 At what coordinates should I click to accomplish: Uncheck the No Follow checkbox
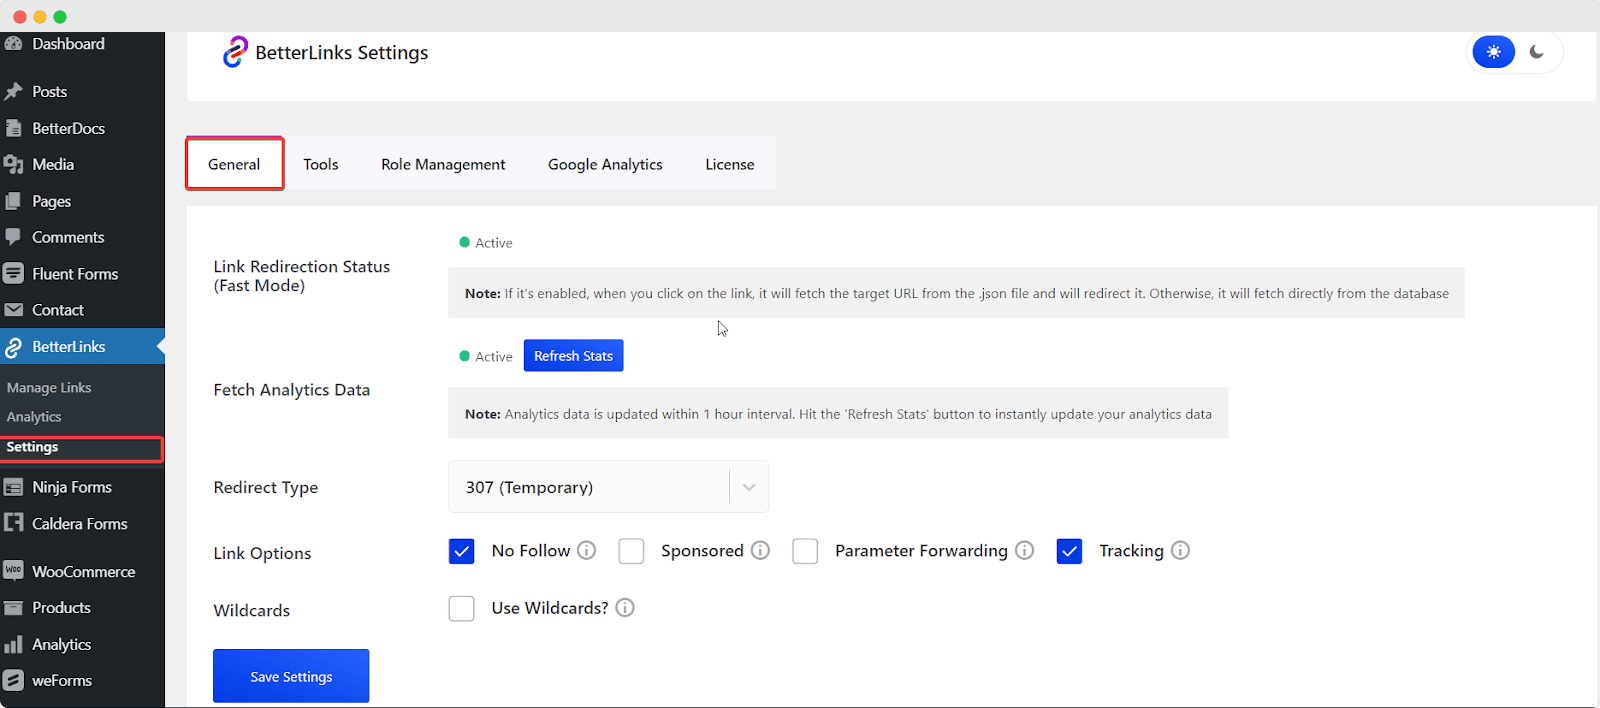tap(461, 551)
